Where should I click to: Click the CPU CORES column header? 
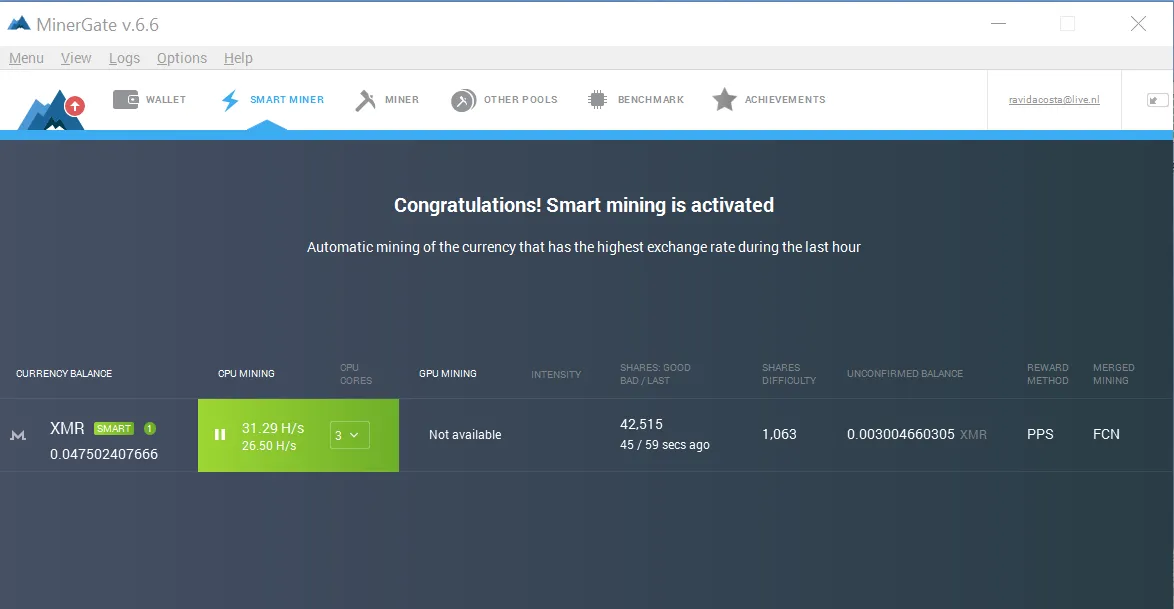click(356, 374)
